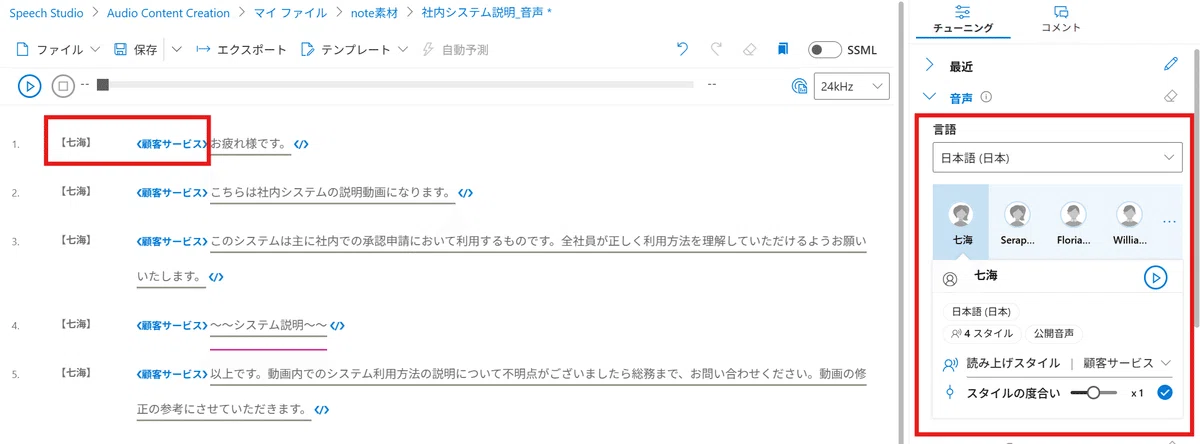Preview 七海 voice with play icon
This screenshot has width=1200, height=444.
[x=1156, y=278]
